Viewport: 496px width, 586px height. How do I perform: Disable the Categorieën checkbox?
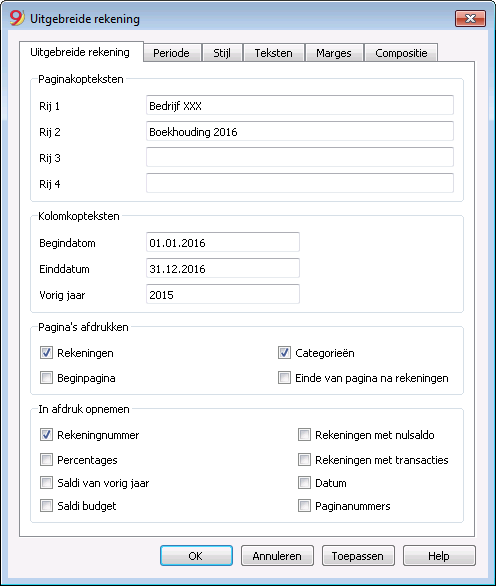pos(284,353)
